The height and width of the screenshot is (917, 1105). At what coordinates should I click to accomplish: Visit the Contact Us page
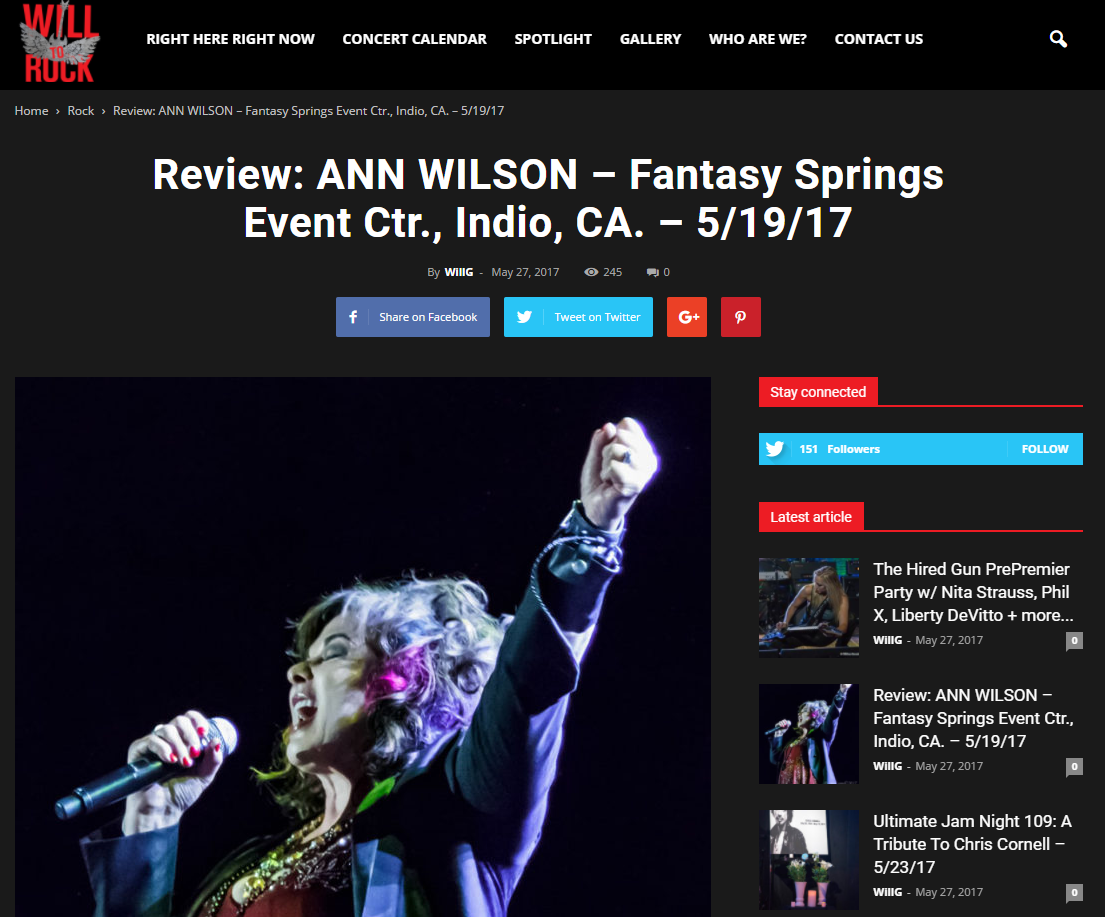point(879,39)
